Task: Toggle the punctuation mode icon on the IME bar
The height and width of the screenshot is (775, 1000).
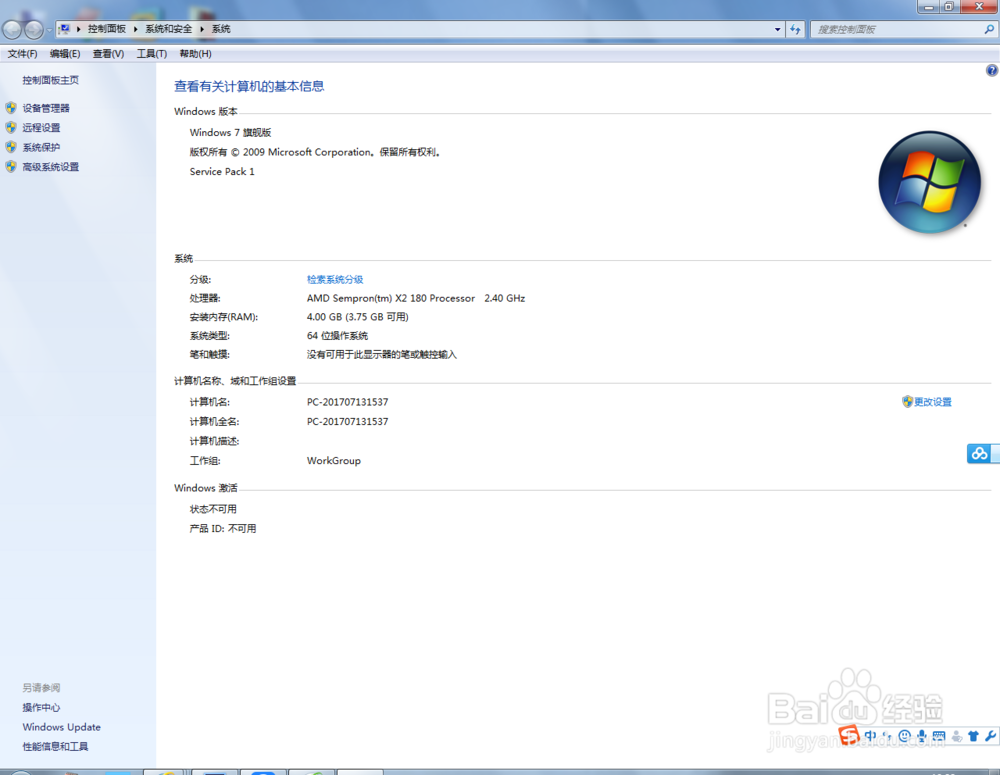Action: (x=888, y=736)
